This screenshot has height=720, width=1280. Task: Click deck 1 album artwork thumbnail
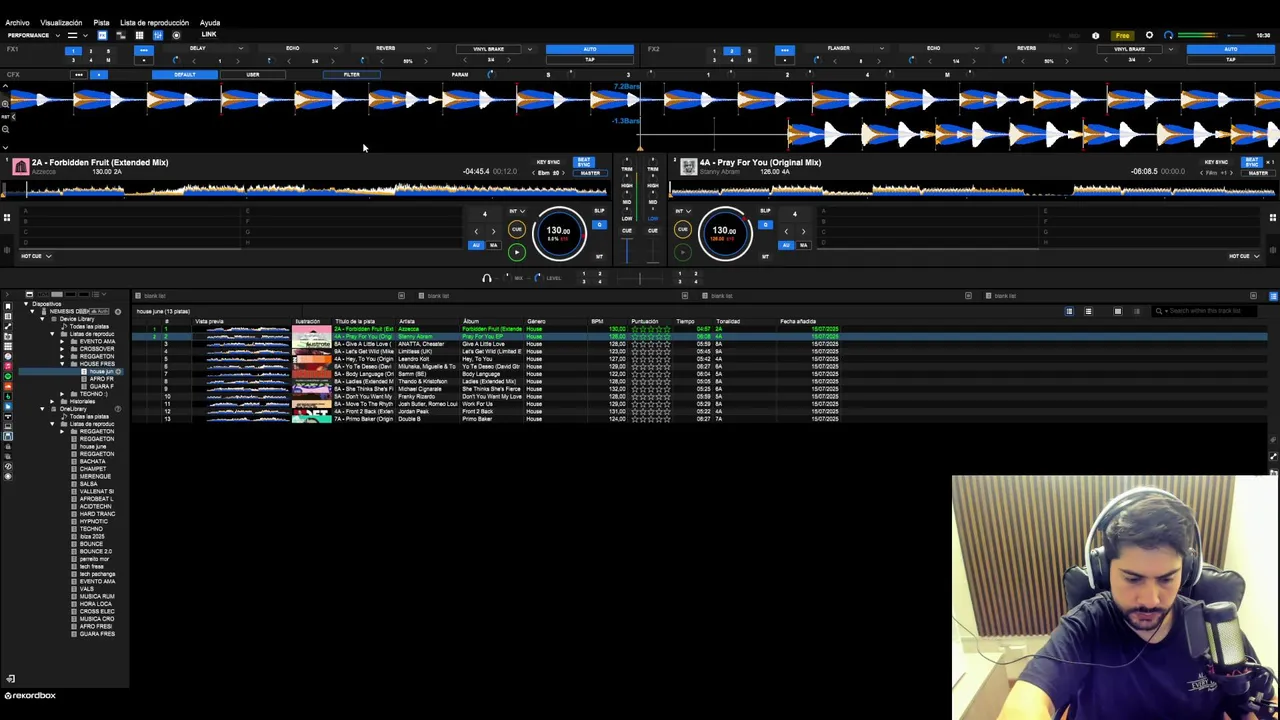click(20, 167)
